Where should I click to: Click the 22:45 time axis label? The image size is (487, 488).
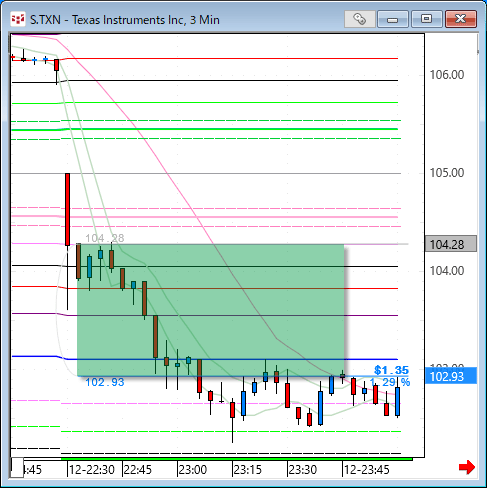[x=138, y=470]
